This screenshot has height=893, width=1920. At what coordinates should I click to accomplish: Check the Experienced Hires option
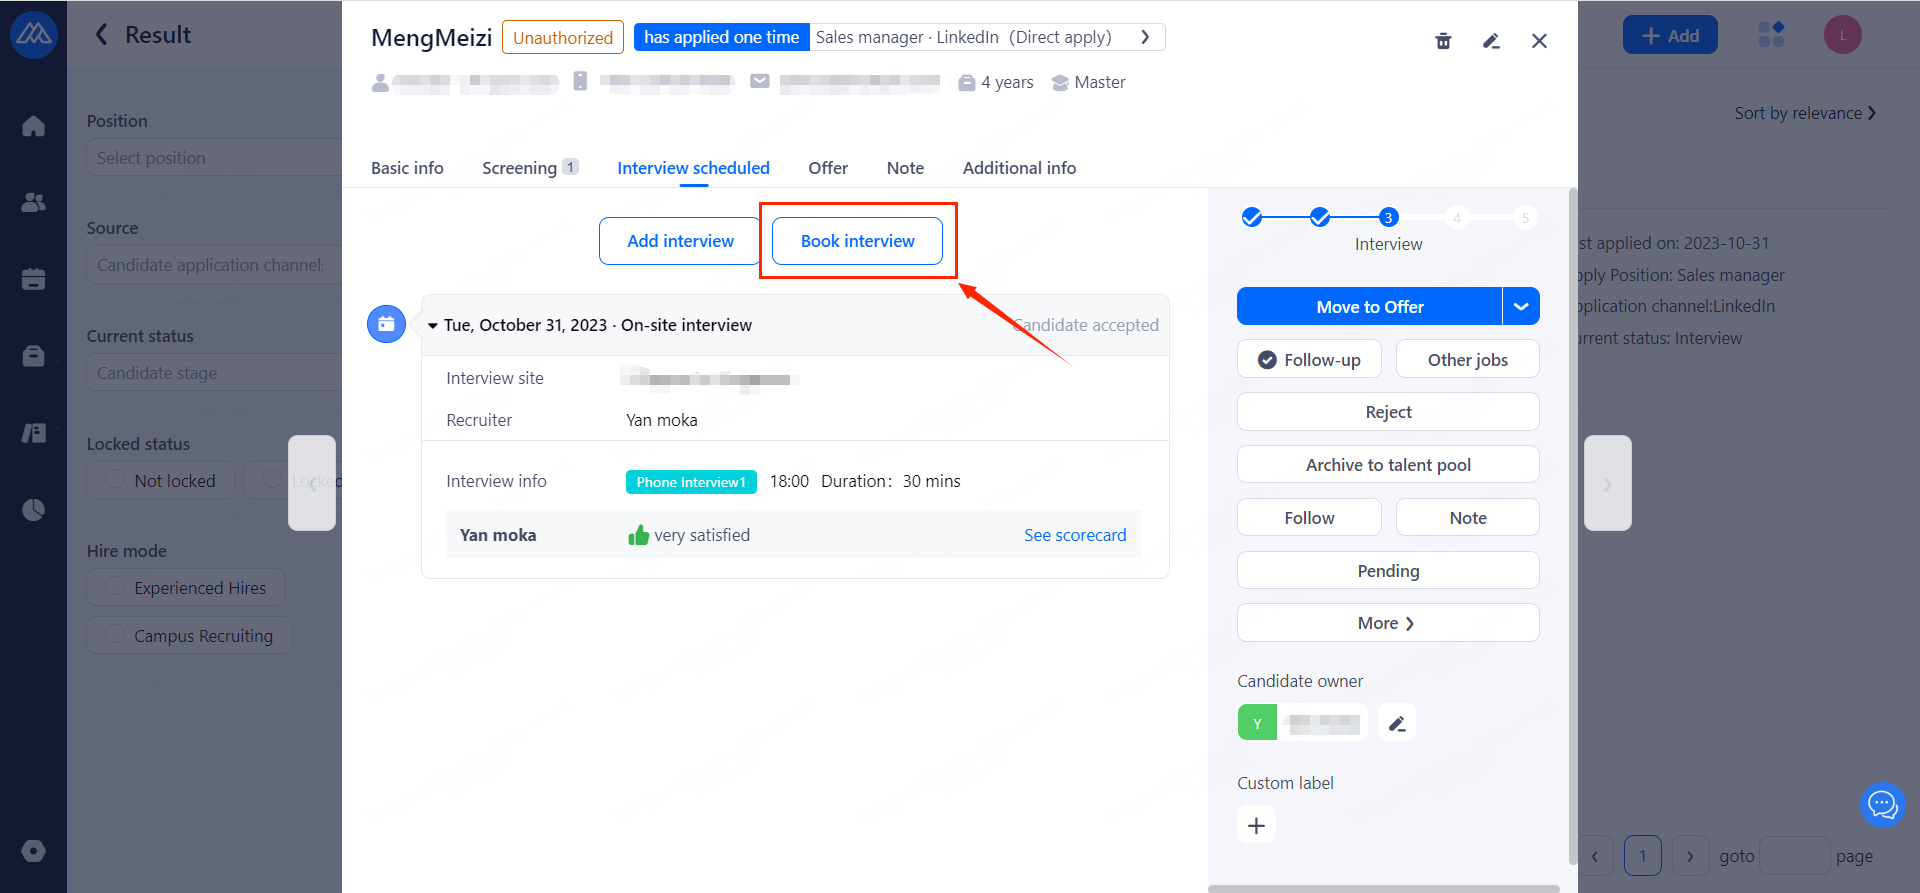tap(186, 588)
